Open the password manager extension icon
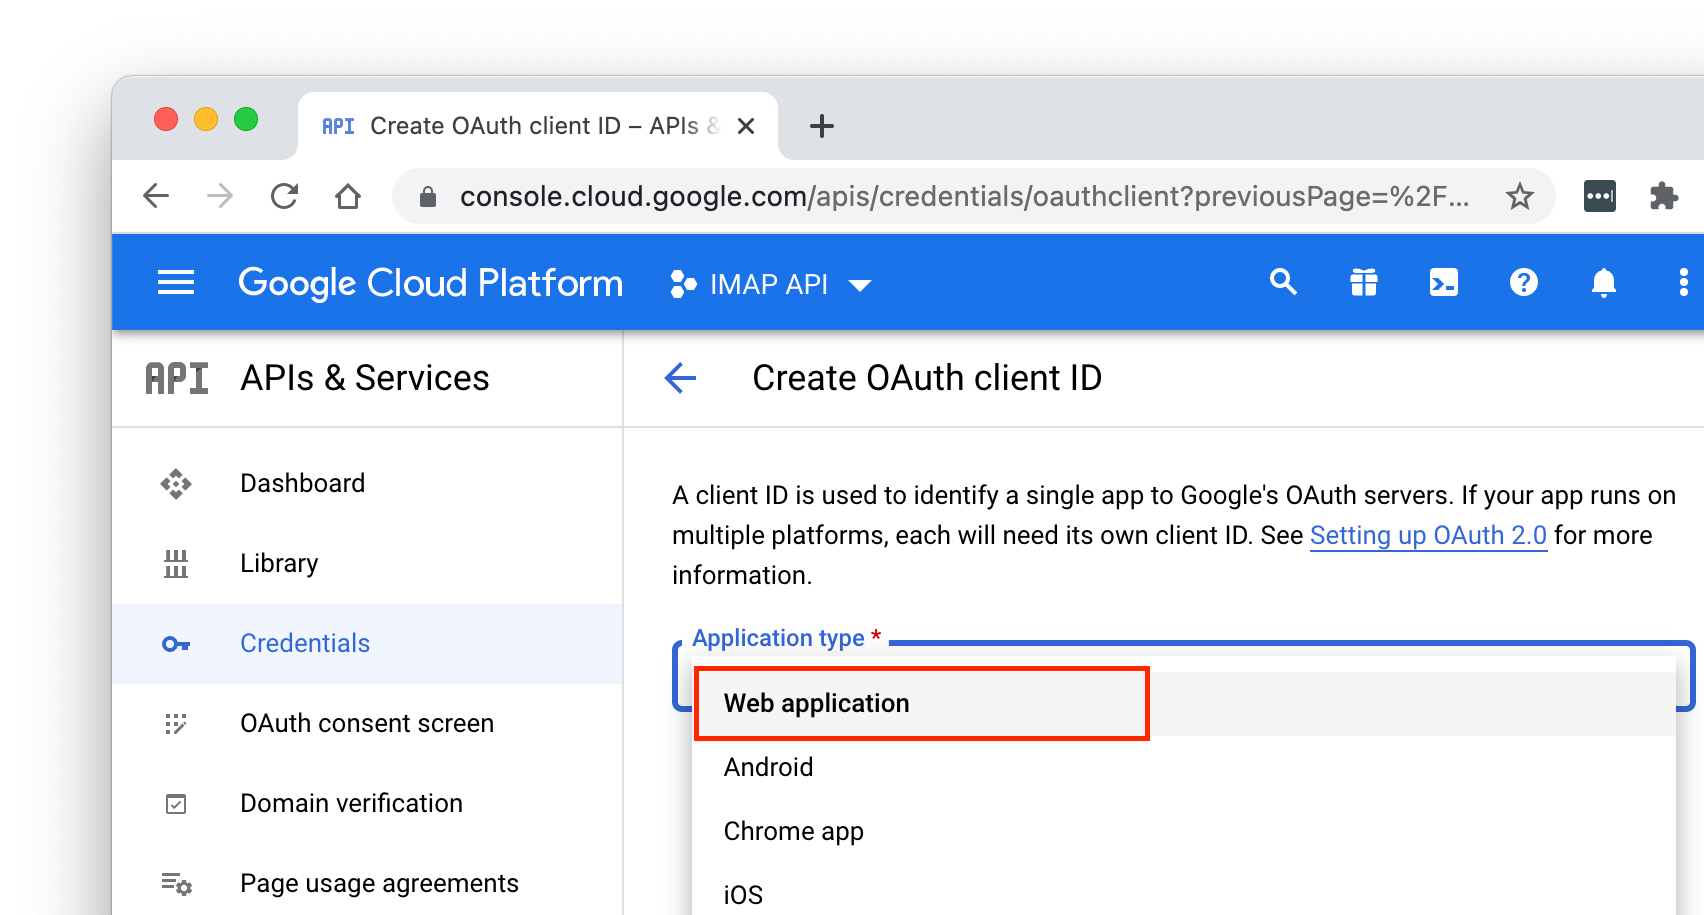 click(x=1600, y=196)
